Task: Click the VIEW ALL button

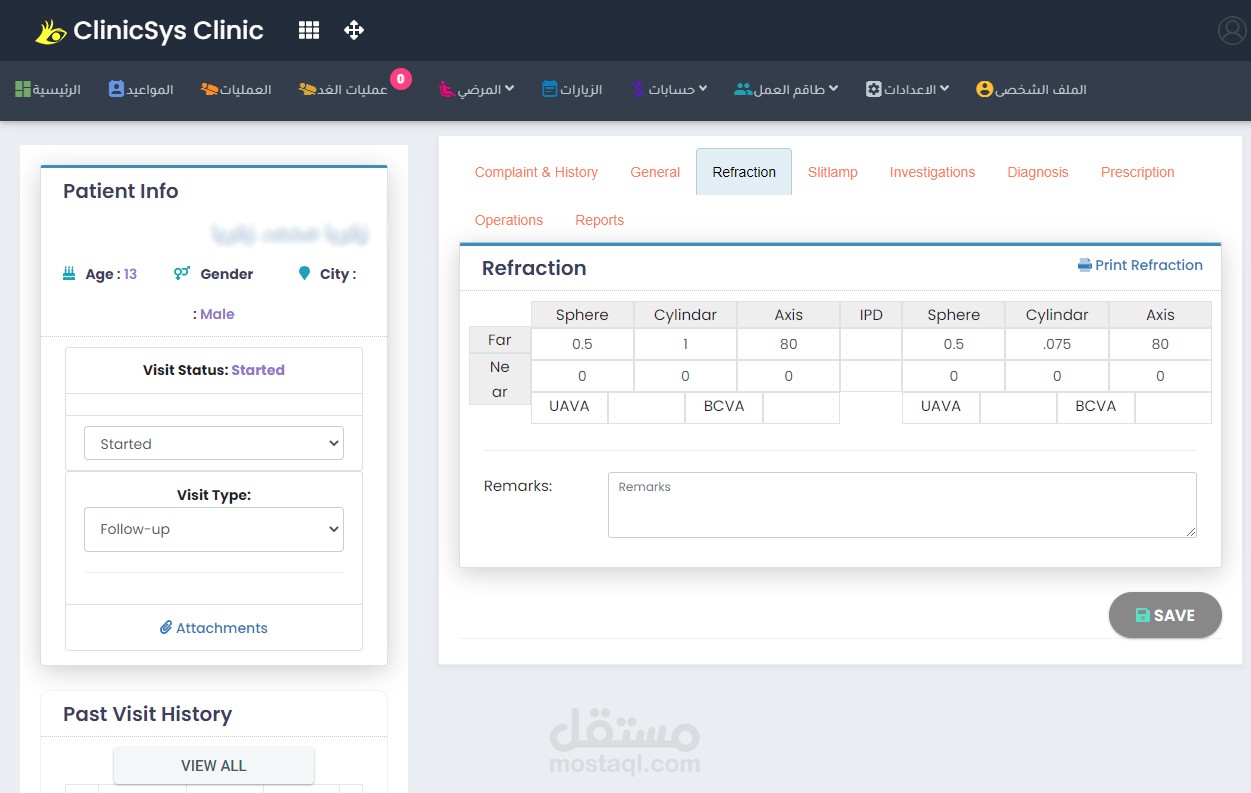Action: coord(214,766)
